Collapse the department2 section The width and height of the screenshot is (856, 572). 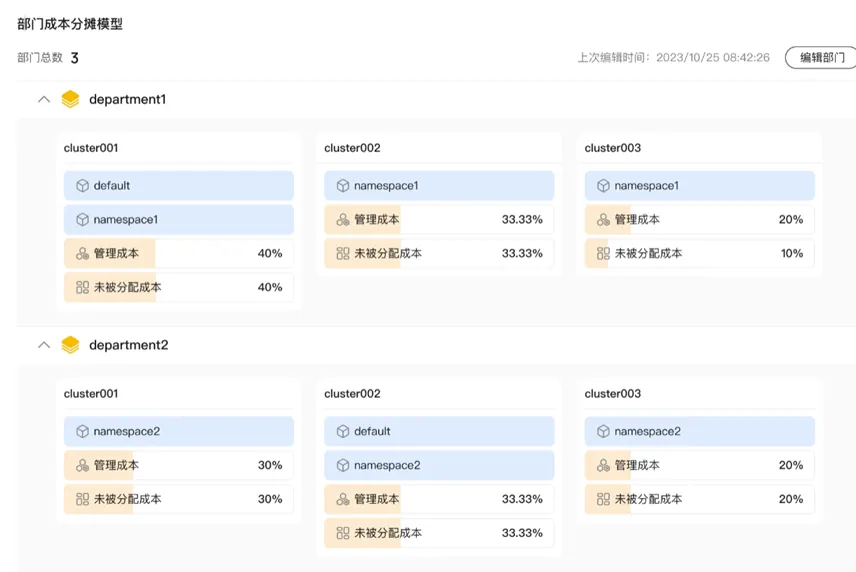pos(43,345)
